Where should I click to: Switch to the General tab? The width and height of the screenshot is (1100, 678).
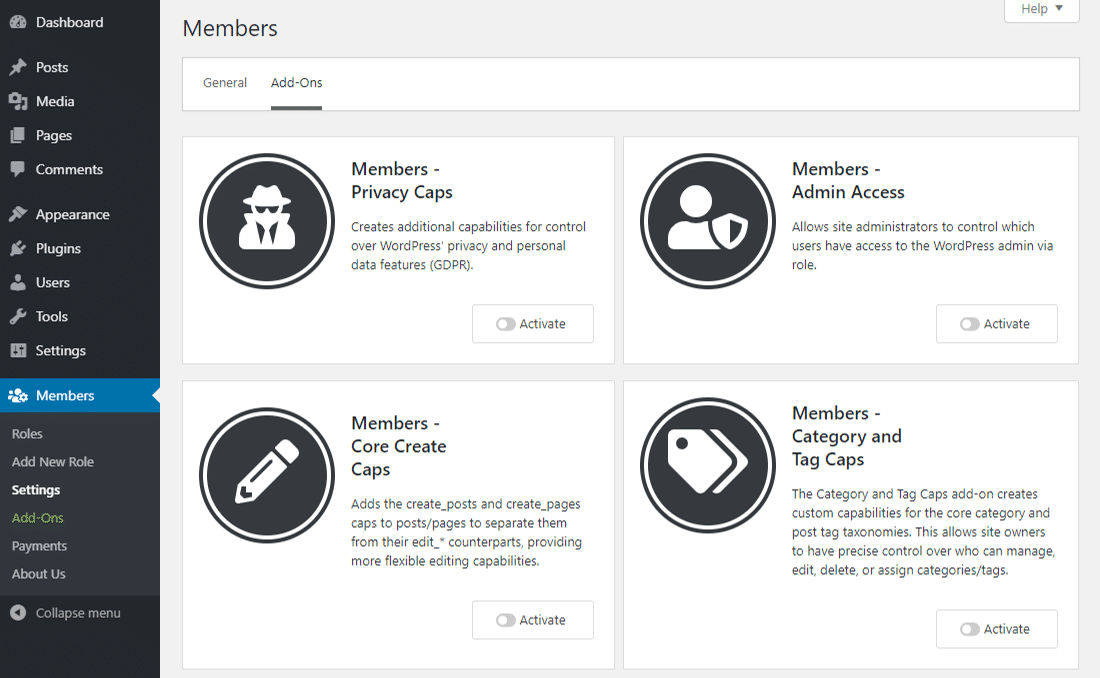(224, 83)
